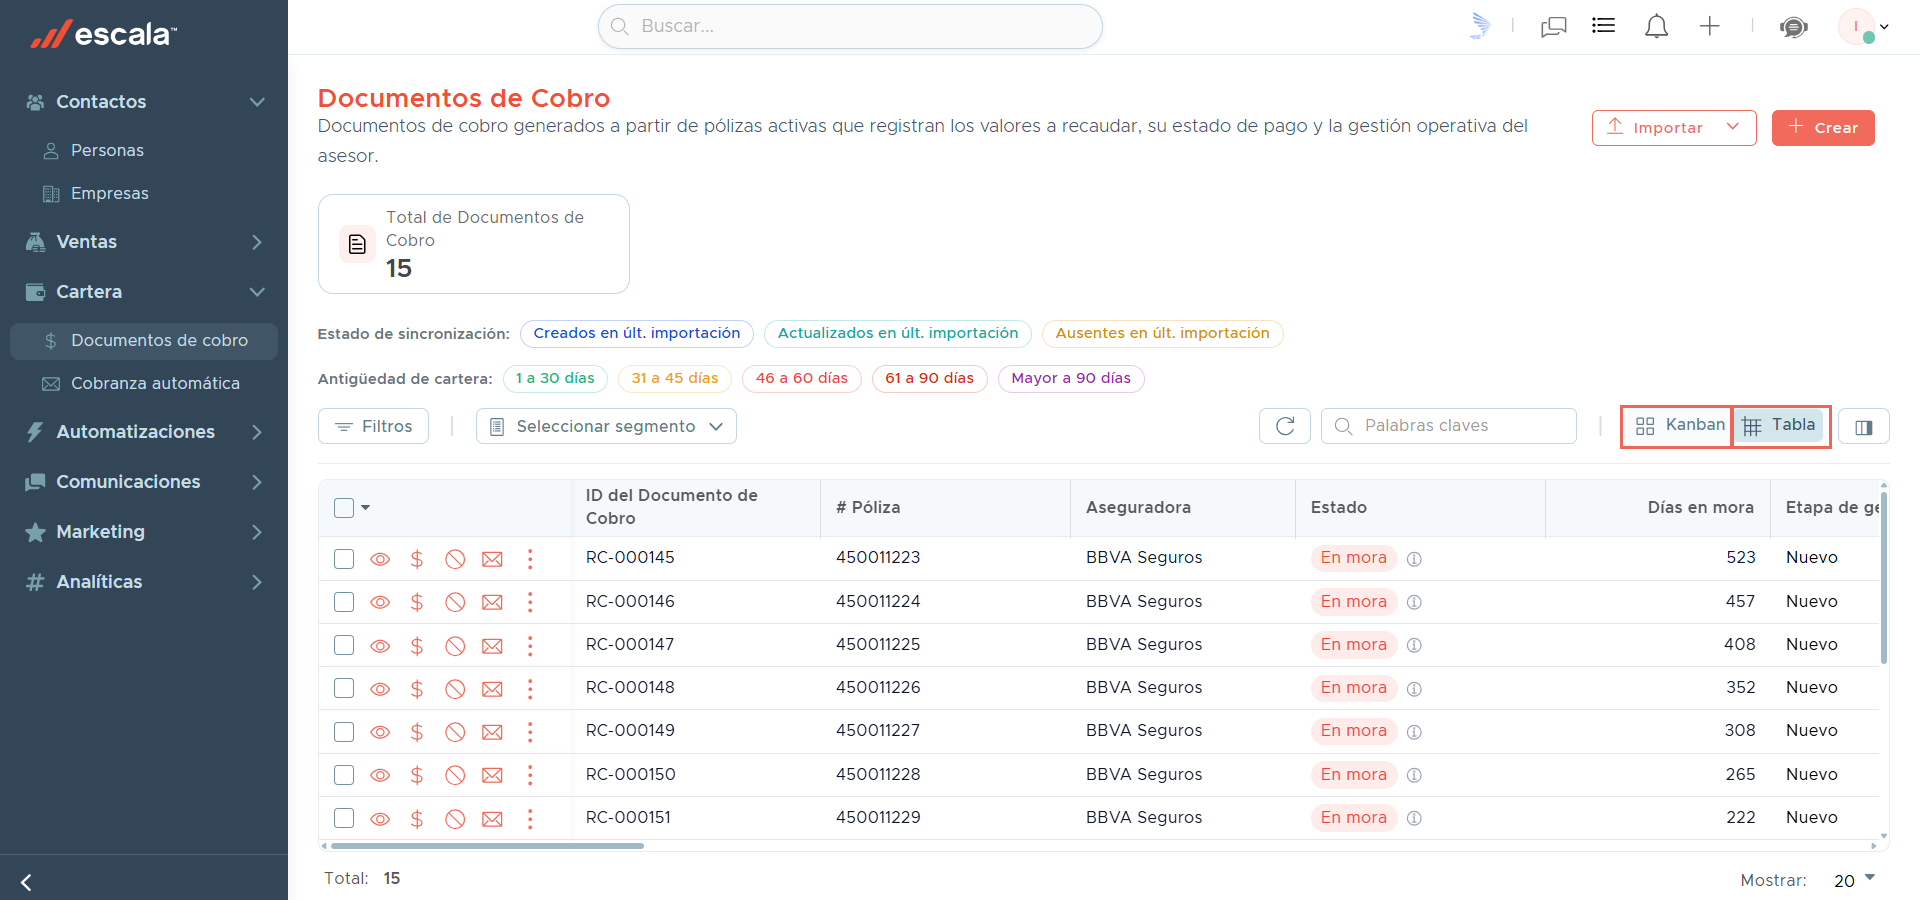Click the Total de Documentos card icon
This screenshot has height=900, width=1920.
(x=357, y=244)
